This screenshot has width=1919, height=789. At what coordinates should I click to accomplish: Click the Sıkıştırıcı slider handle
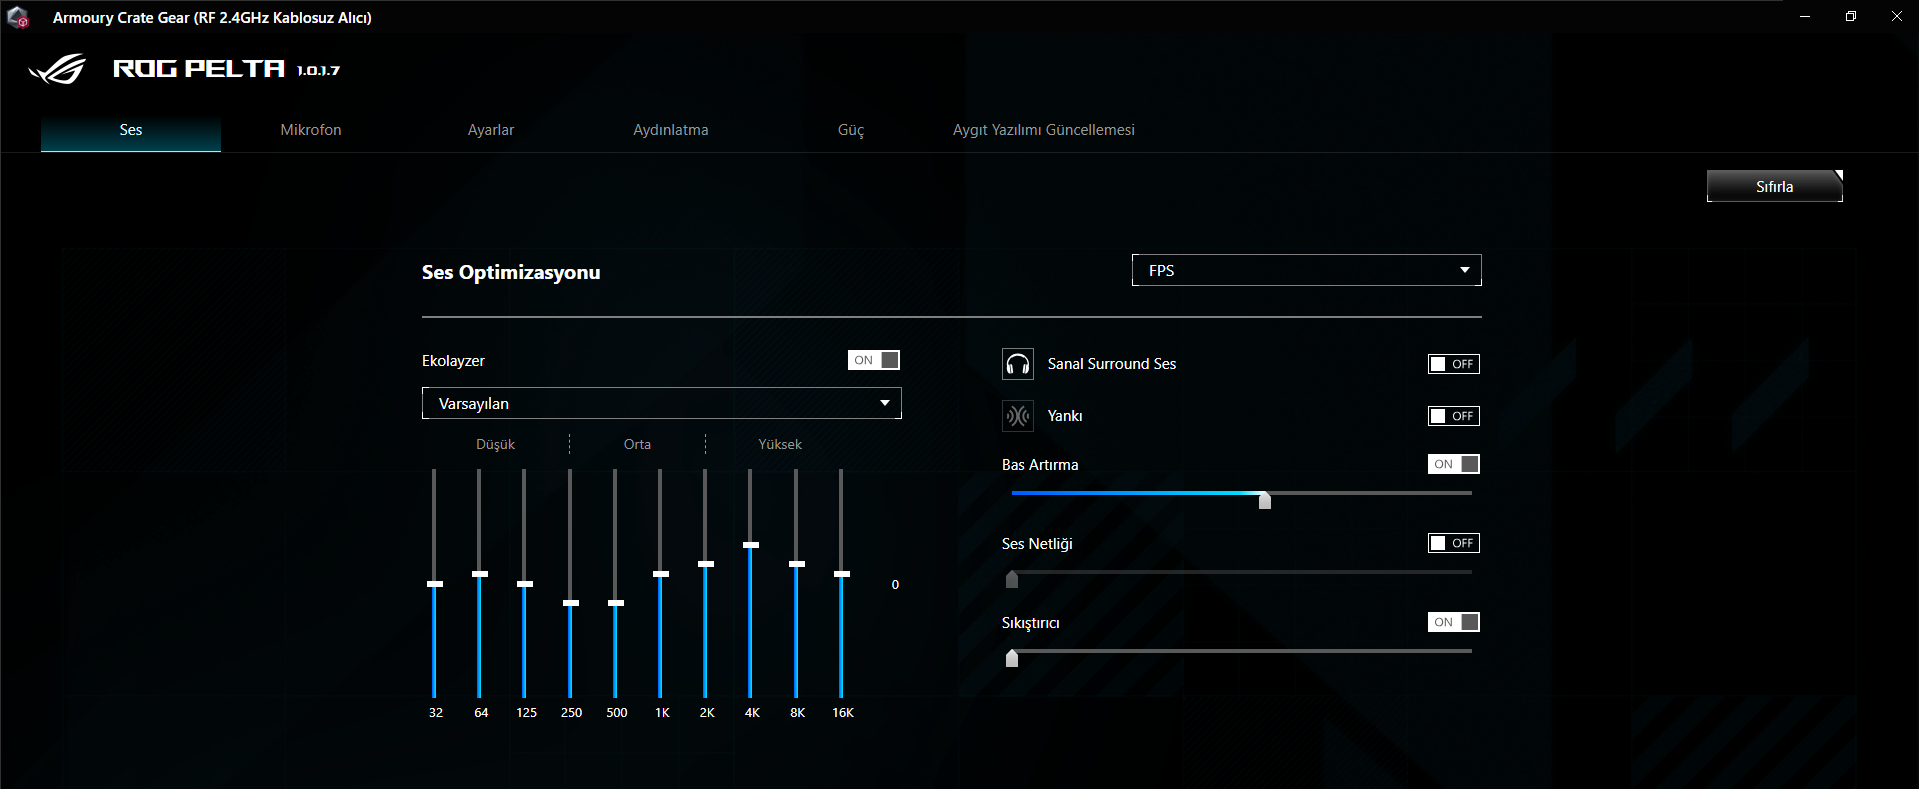(1012, 658)
